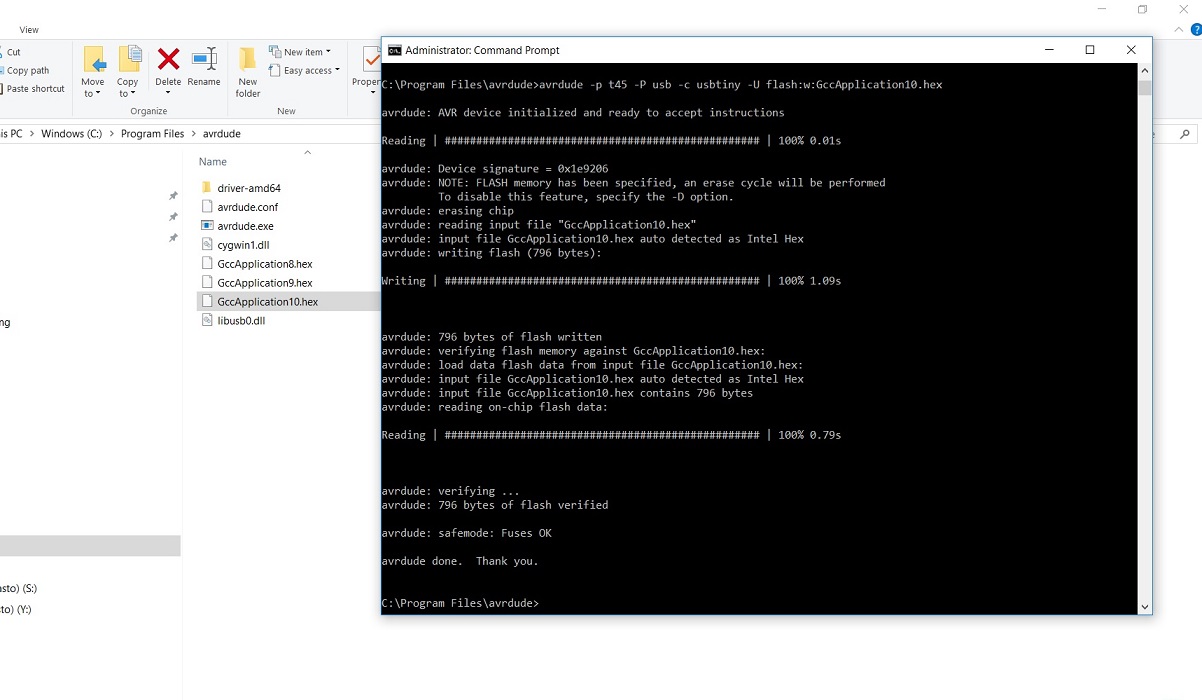Open the New item dropdown
This screenshot has height=700, width=1202.
(301, 52)
